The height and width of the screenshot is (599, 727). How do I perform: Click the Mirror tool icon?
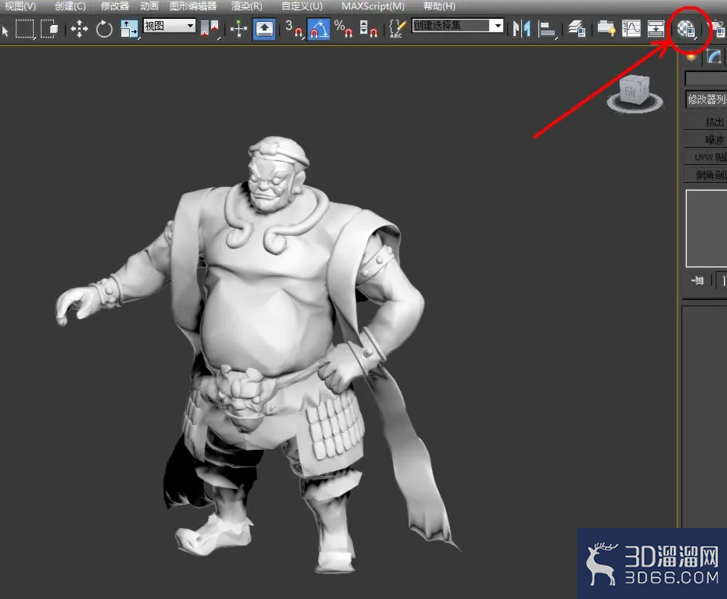pyautogui.click(x=521, y=29)
